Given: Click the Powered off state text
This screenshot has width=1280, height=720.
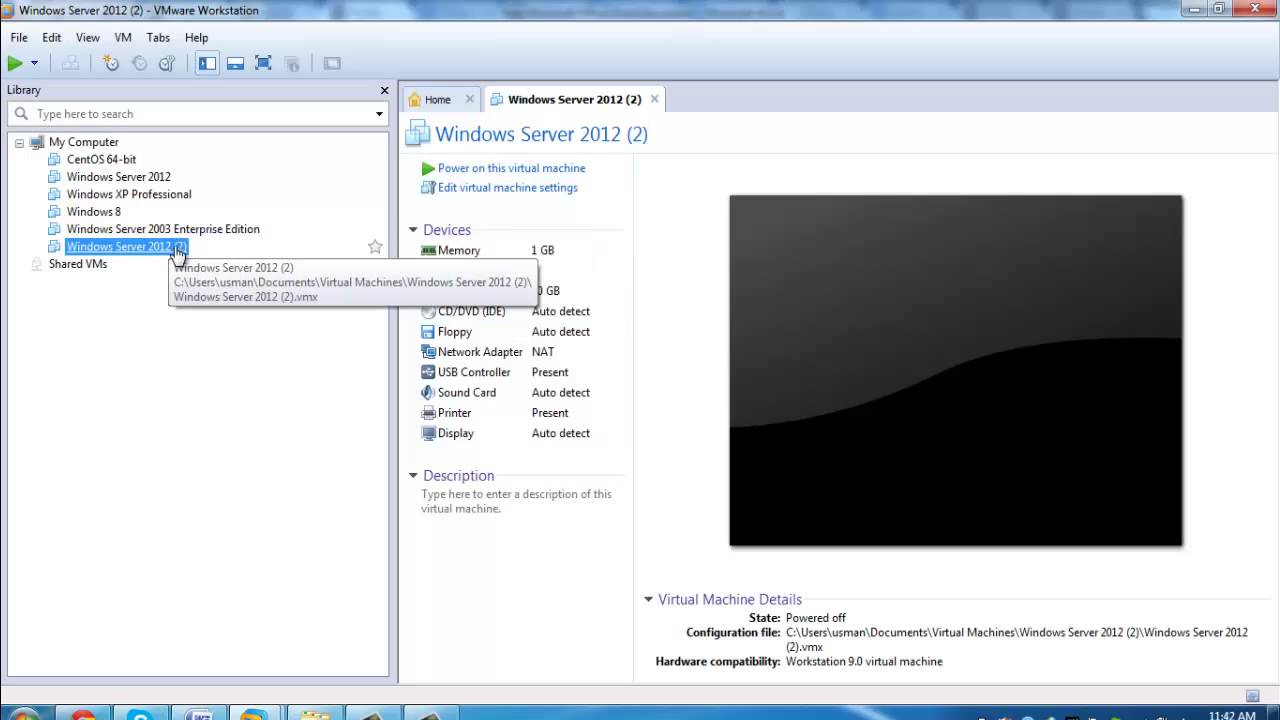Looking at the screenshot, I should tap(815, 618).
